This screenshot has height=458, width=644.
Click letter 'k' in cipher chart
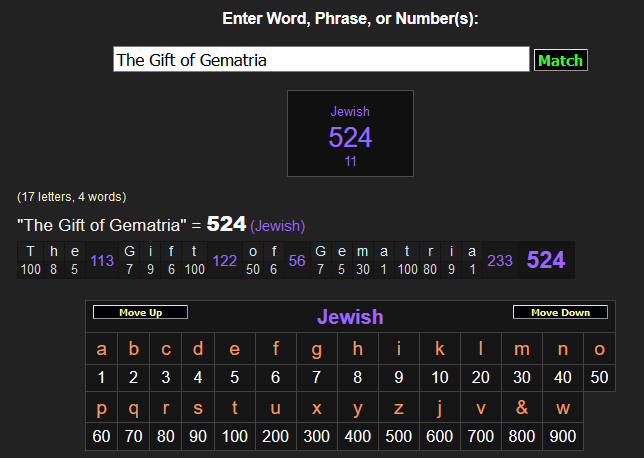(439, 349)
